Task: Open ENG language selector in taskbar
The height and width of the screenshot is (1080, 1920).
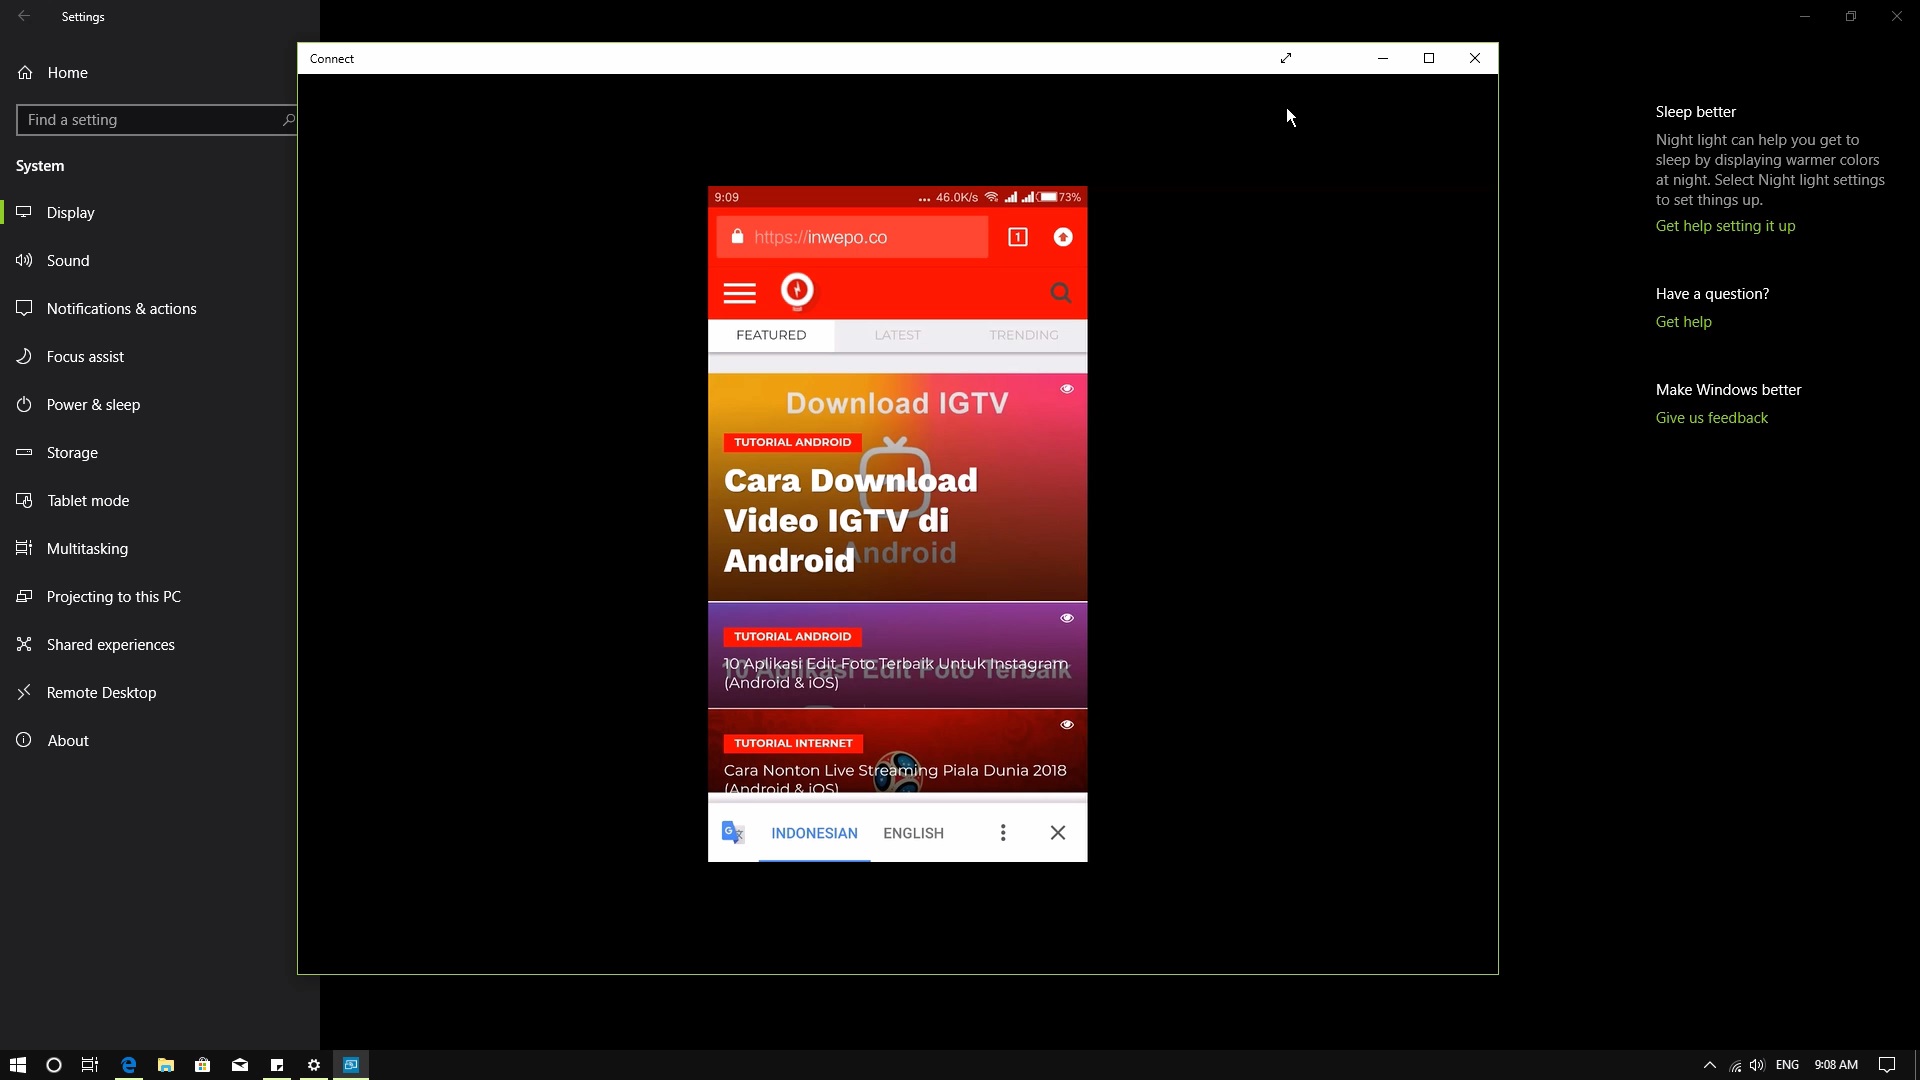Action: click(x=1787, y=1065)
